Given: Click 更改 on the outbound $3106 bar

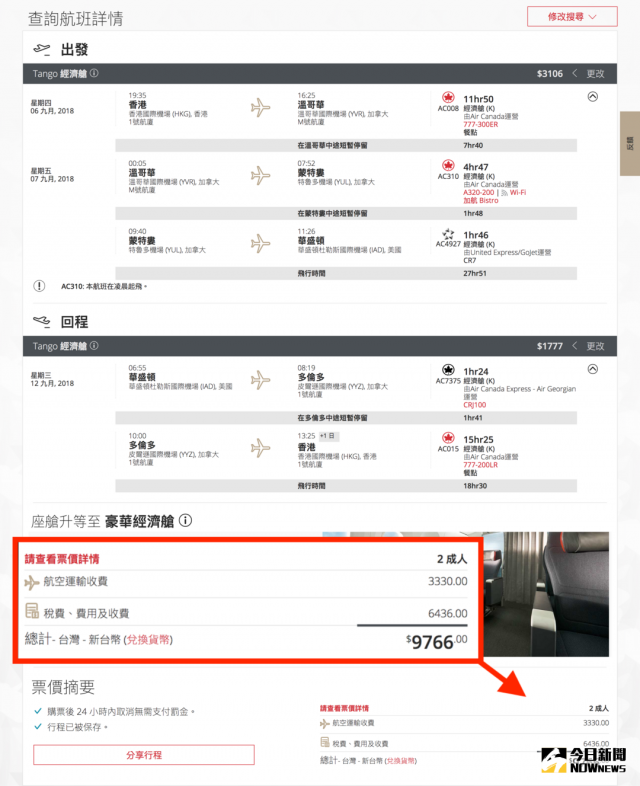Looking at the screenshot, I should [595, 74].
